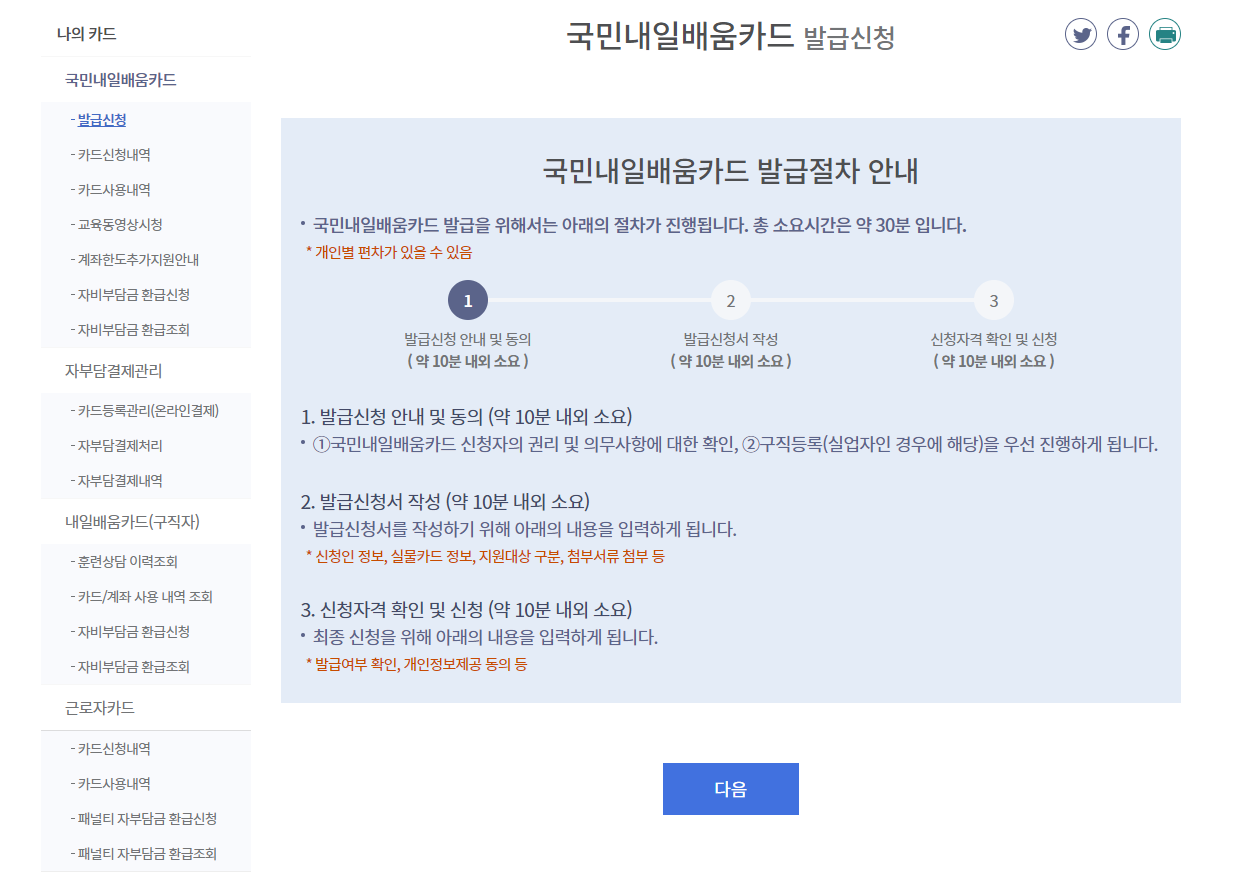Viewport: 1251px width, 886px height.
Task: Go to 패널티 자부담금 환급조회
Action: coord(147,854)
